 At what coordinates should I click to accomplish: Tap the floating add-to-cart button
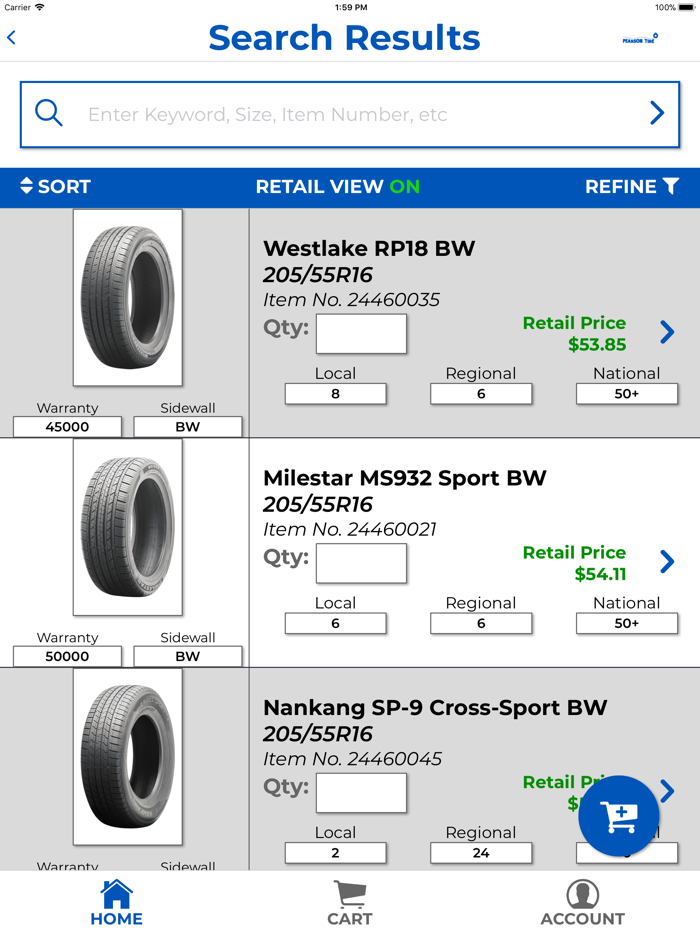coord(618,816)
